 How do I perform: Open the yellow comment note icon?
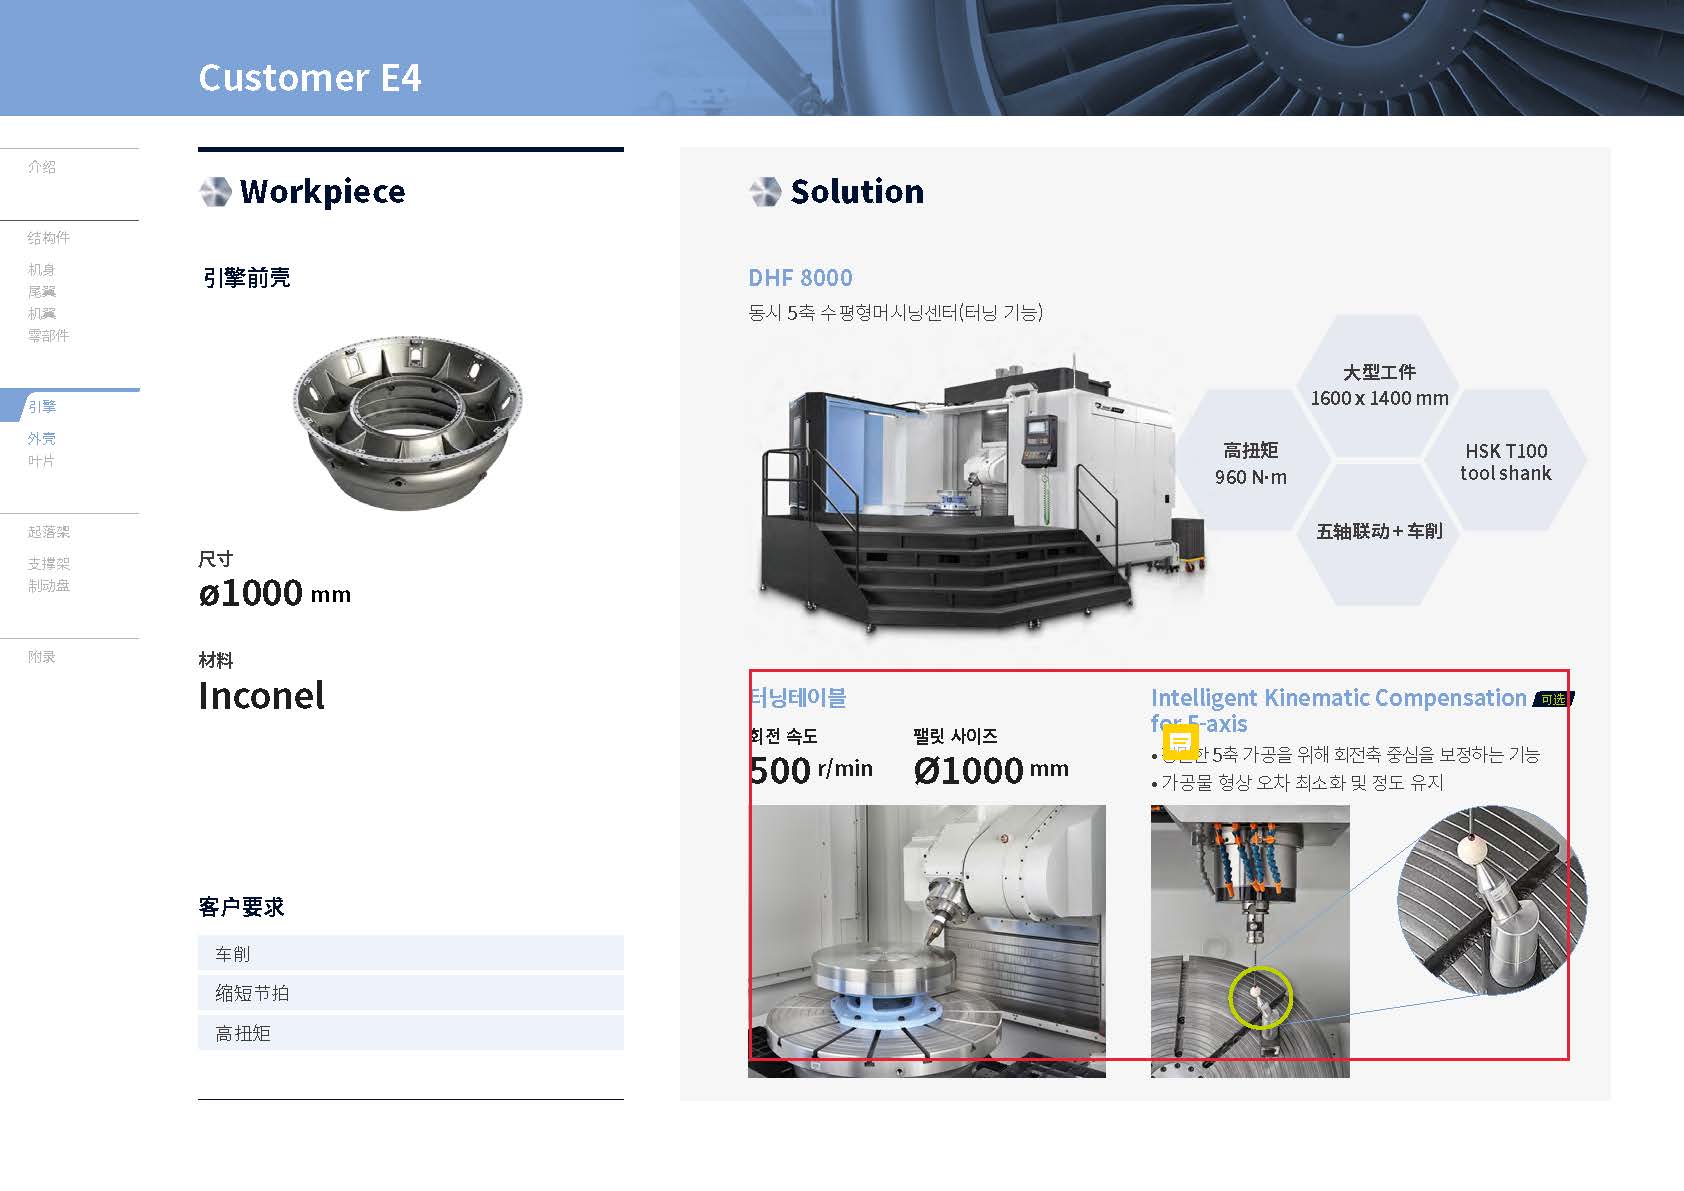tap(1180, 742)
